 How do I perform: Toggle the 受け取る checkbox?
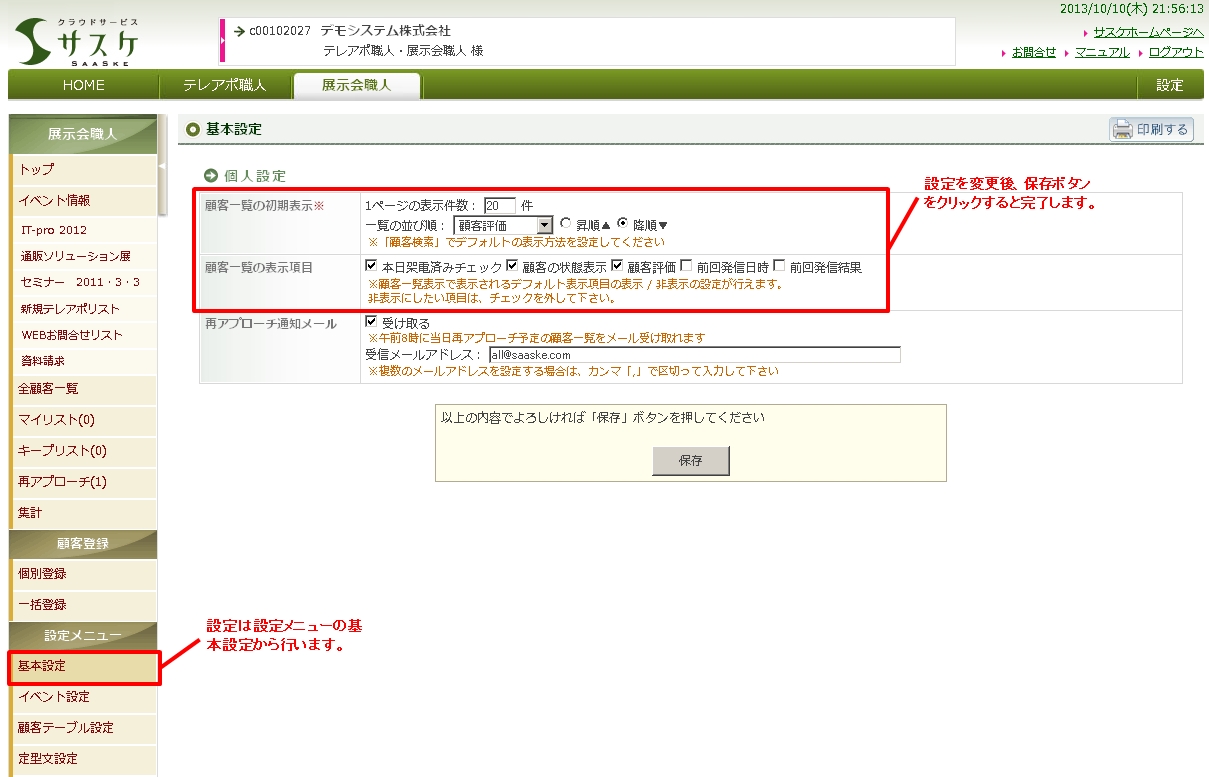click(372, 322)
